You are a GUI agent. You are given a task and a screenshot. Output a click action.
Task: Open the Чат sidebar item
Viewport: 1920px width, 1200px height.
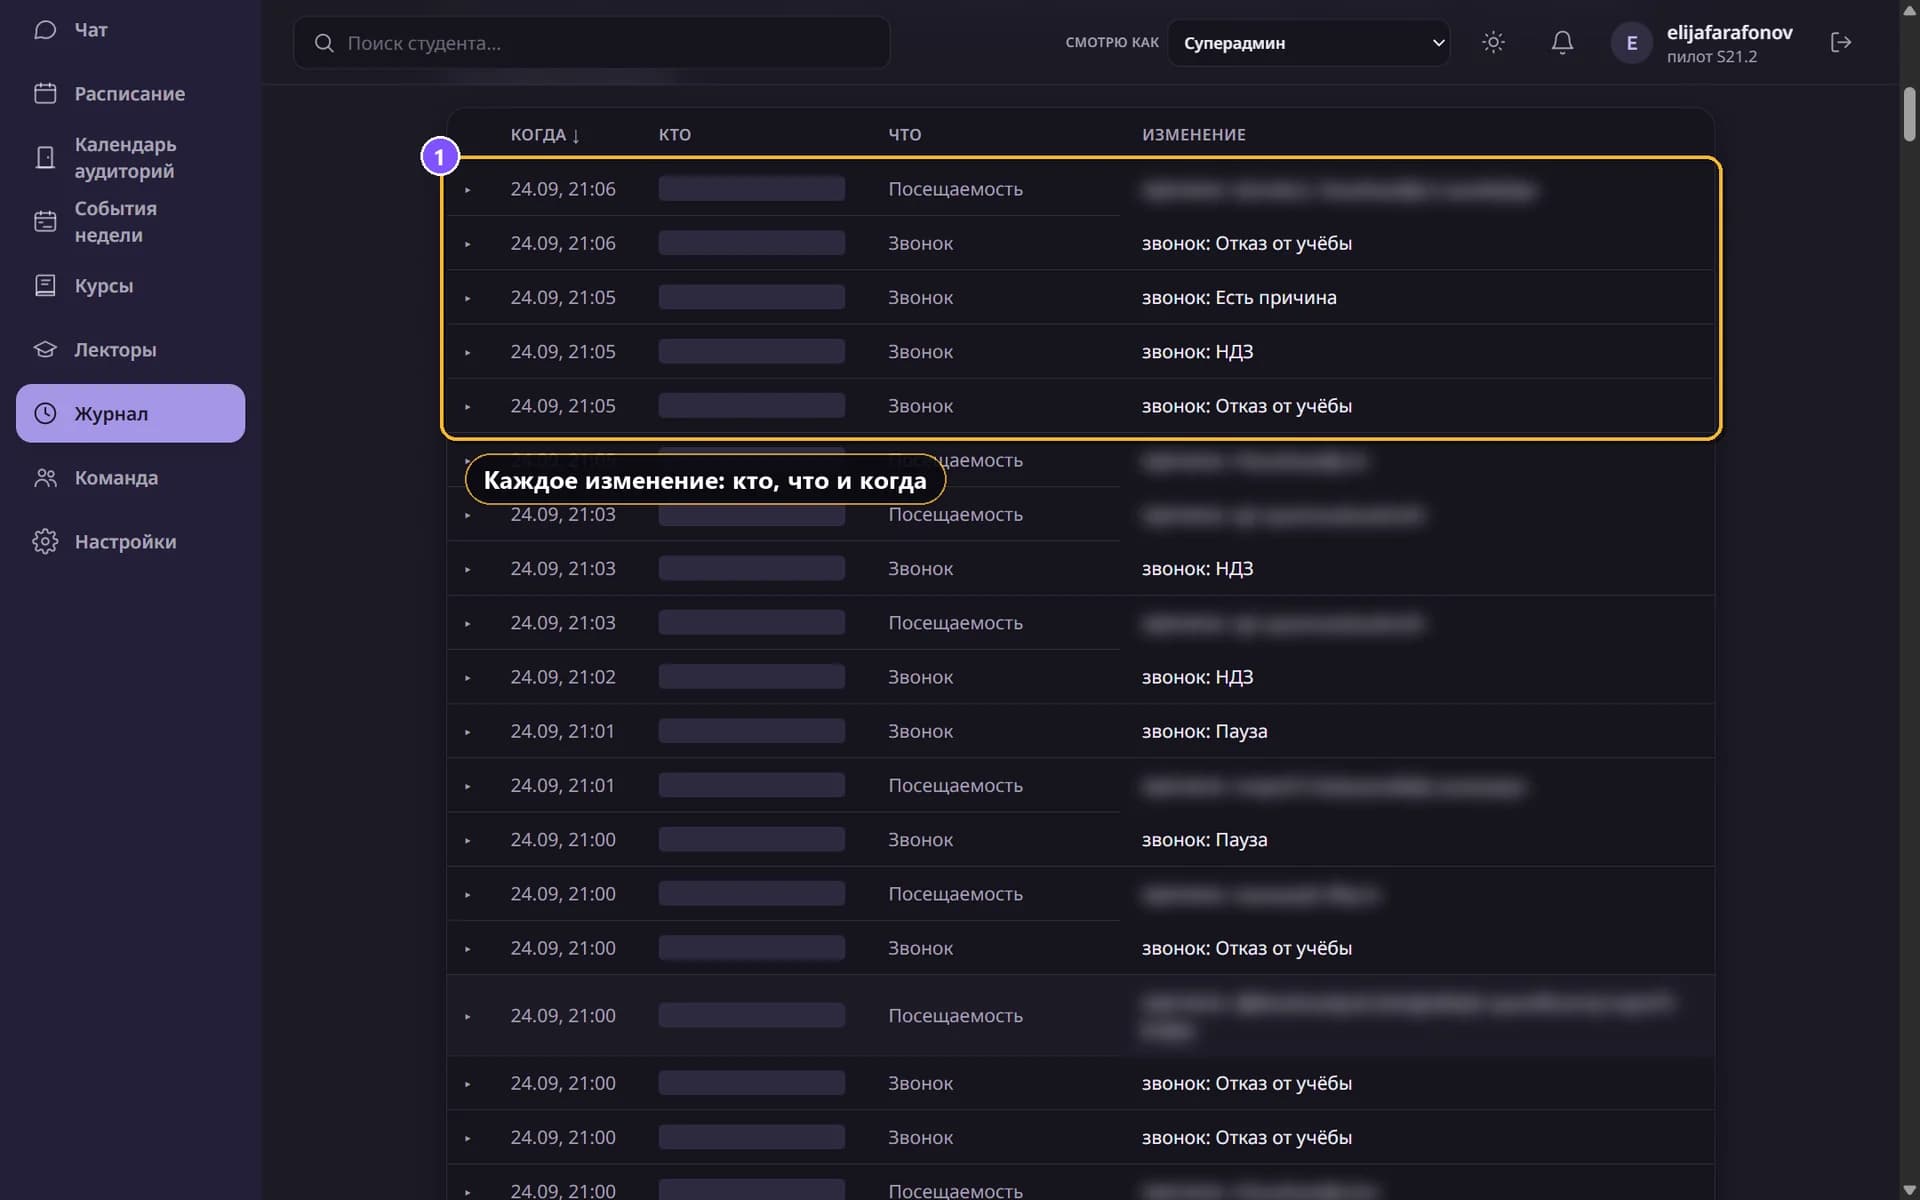(130, 30)
